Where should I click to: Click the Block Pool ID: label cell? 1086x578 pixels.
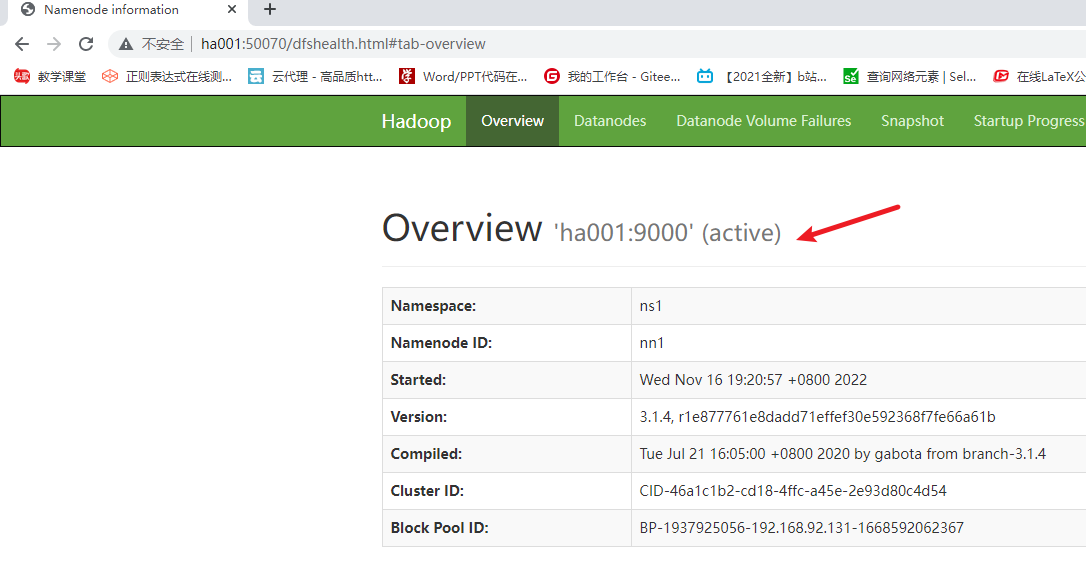coord(507,528)
